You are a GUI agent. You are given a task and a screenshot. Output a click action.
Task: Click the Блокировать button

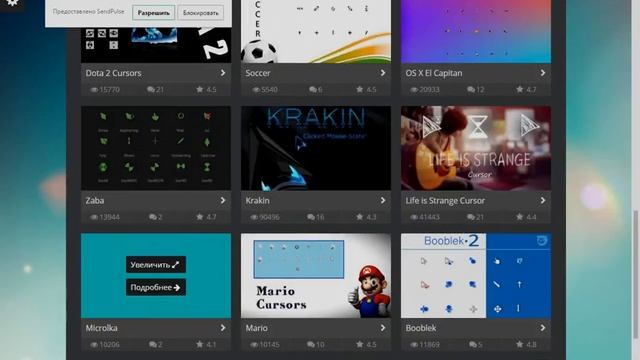200,13
